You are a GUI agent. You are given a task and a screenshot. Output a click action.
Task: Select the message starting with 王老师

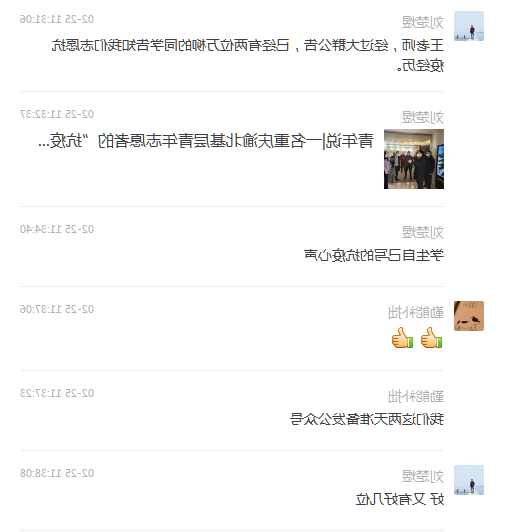[x=248, y=55]
